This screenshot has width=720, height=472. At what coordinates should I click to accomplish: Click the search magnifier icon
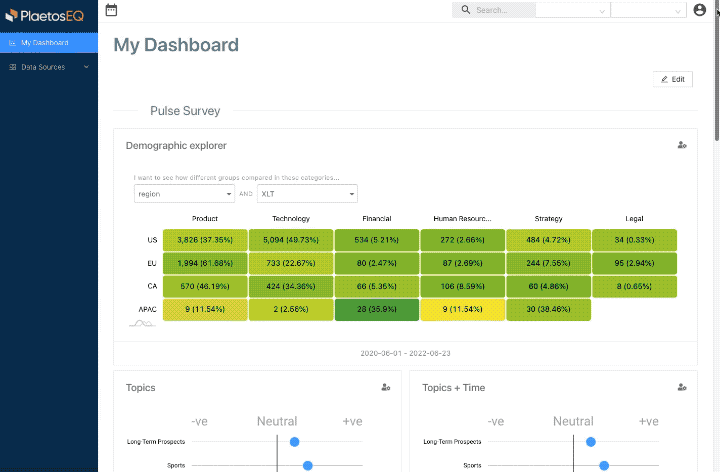pyautogui.click(x=466, y=10)
